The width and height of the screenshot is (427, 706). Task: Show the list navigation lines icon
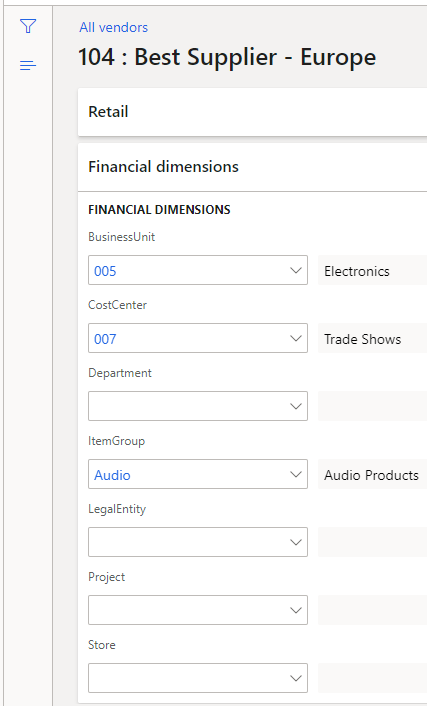(28, 66)
